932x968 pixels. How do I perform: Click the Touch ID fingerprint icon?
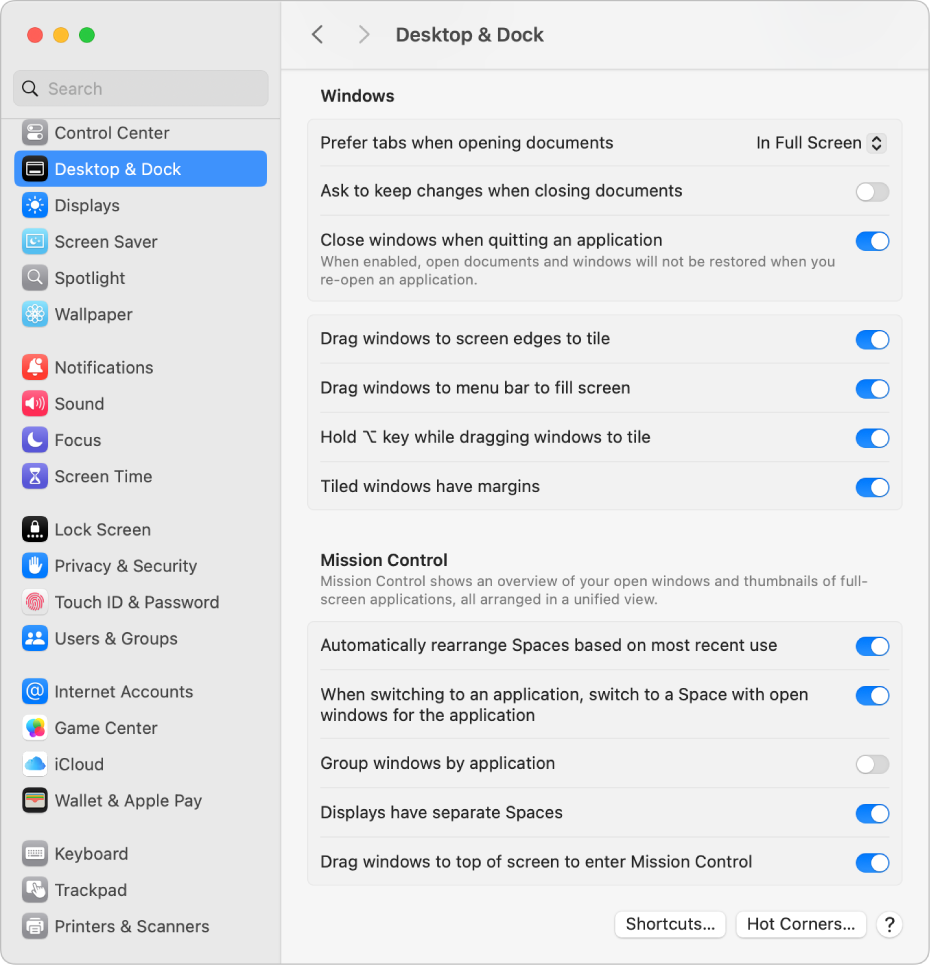[x=35, y=603]
